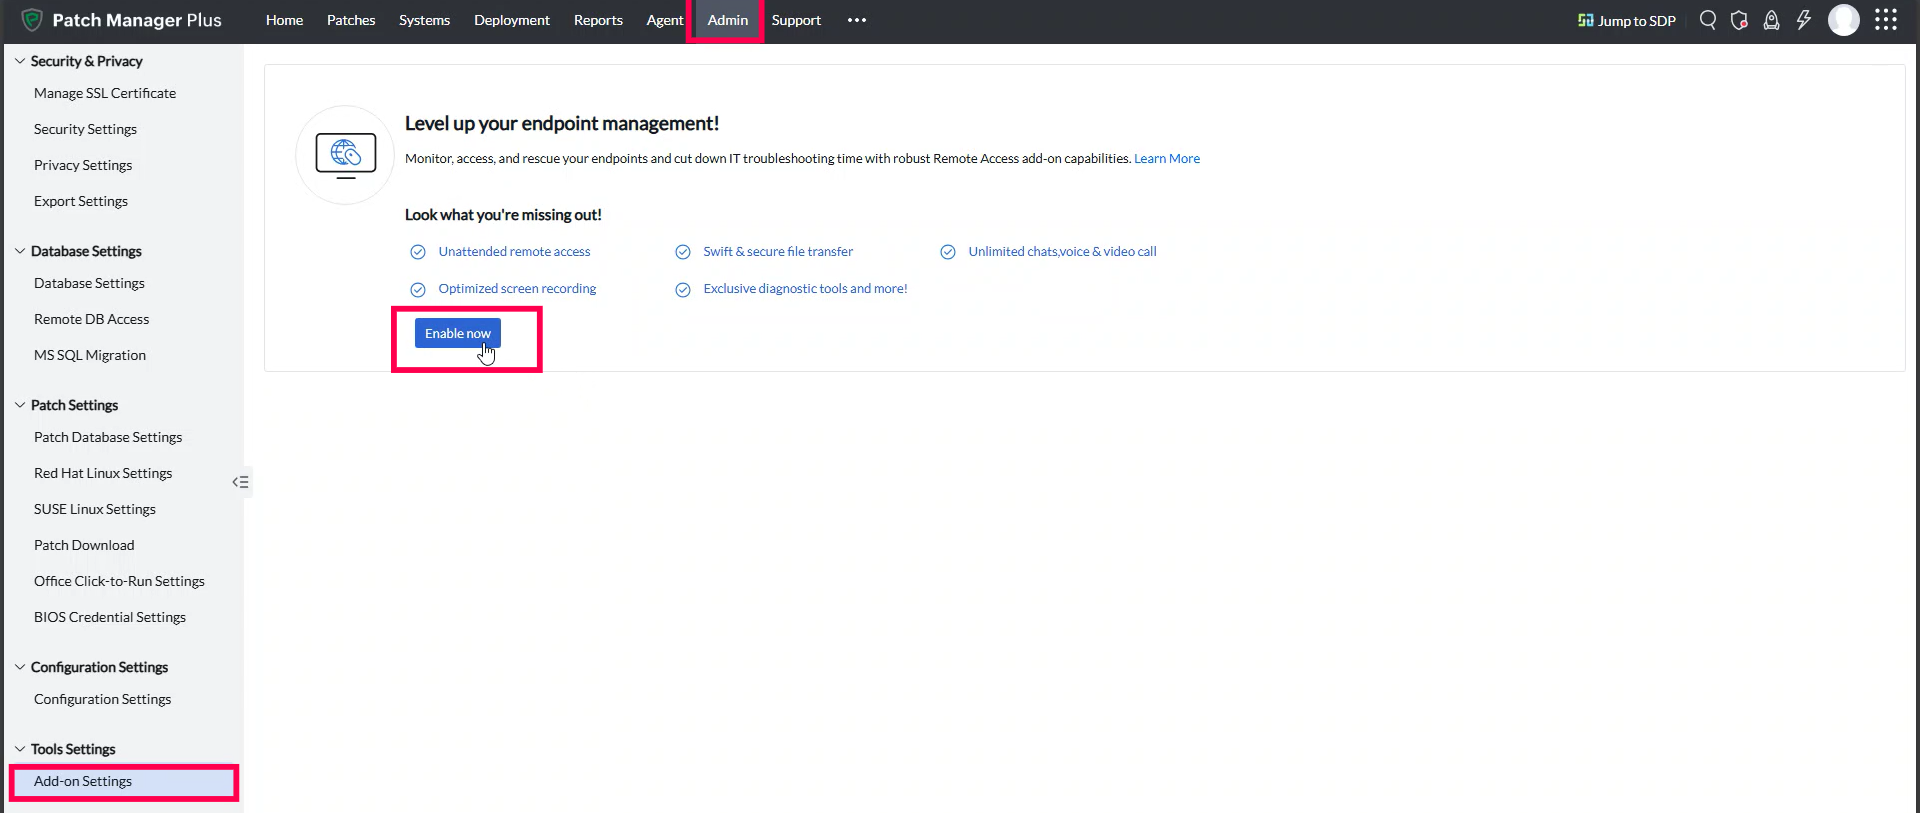The image size is (1920, 813).
Task: Collapse the Patch Settings section
Action: tap(20, 405)
